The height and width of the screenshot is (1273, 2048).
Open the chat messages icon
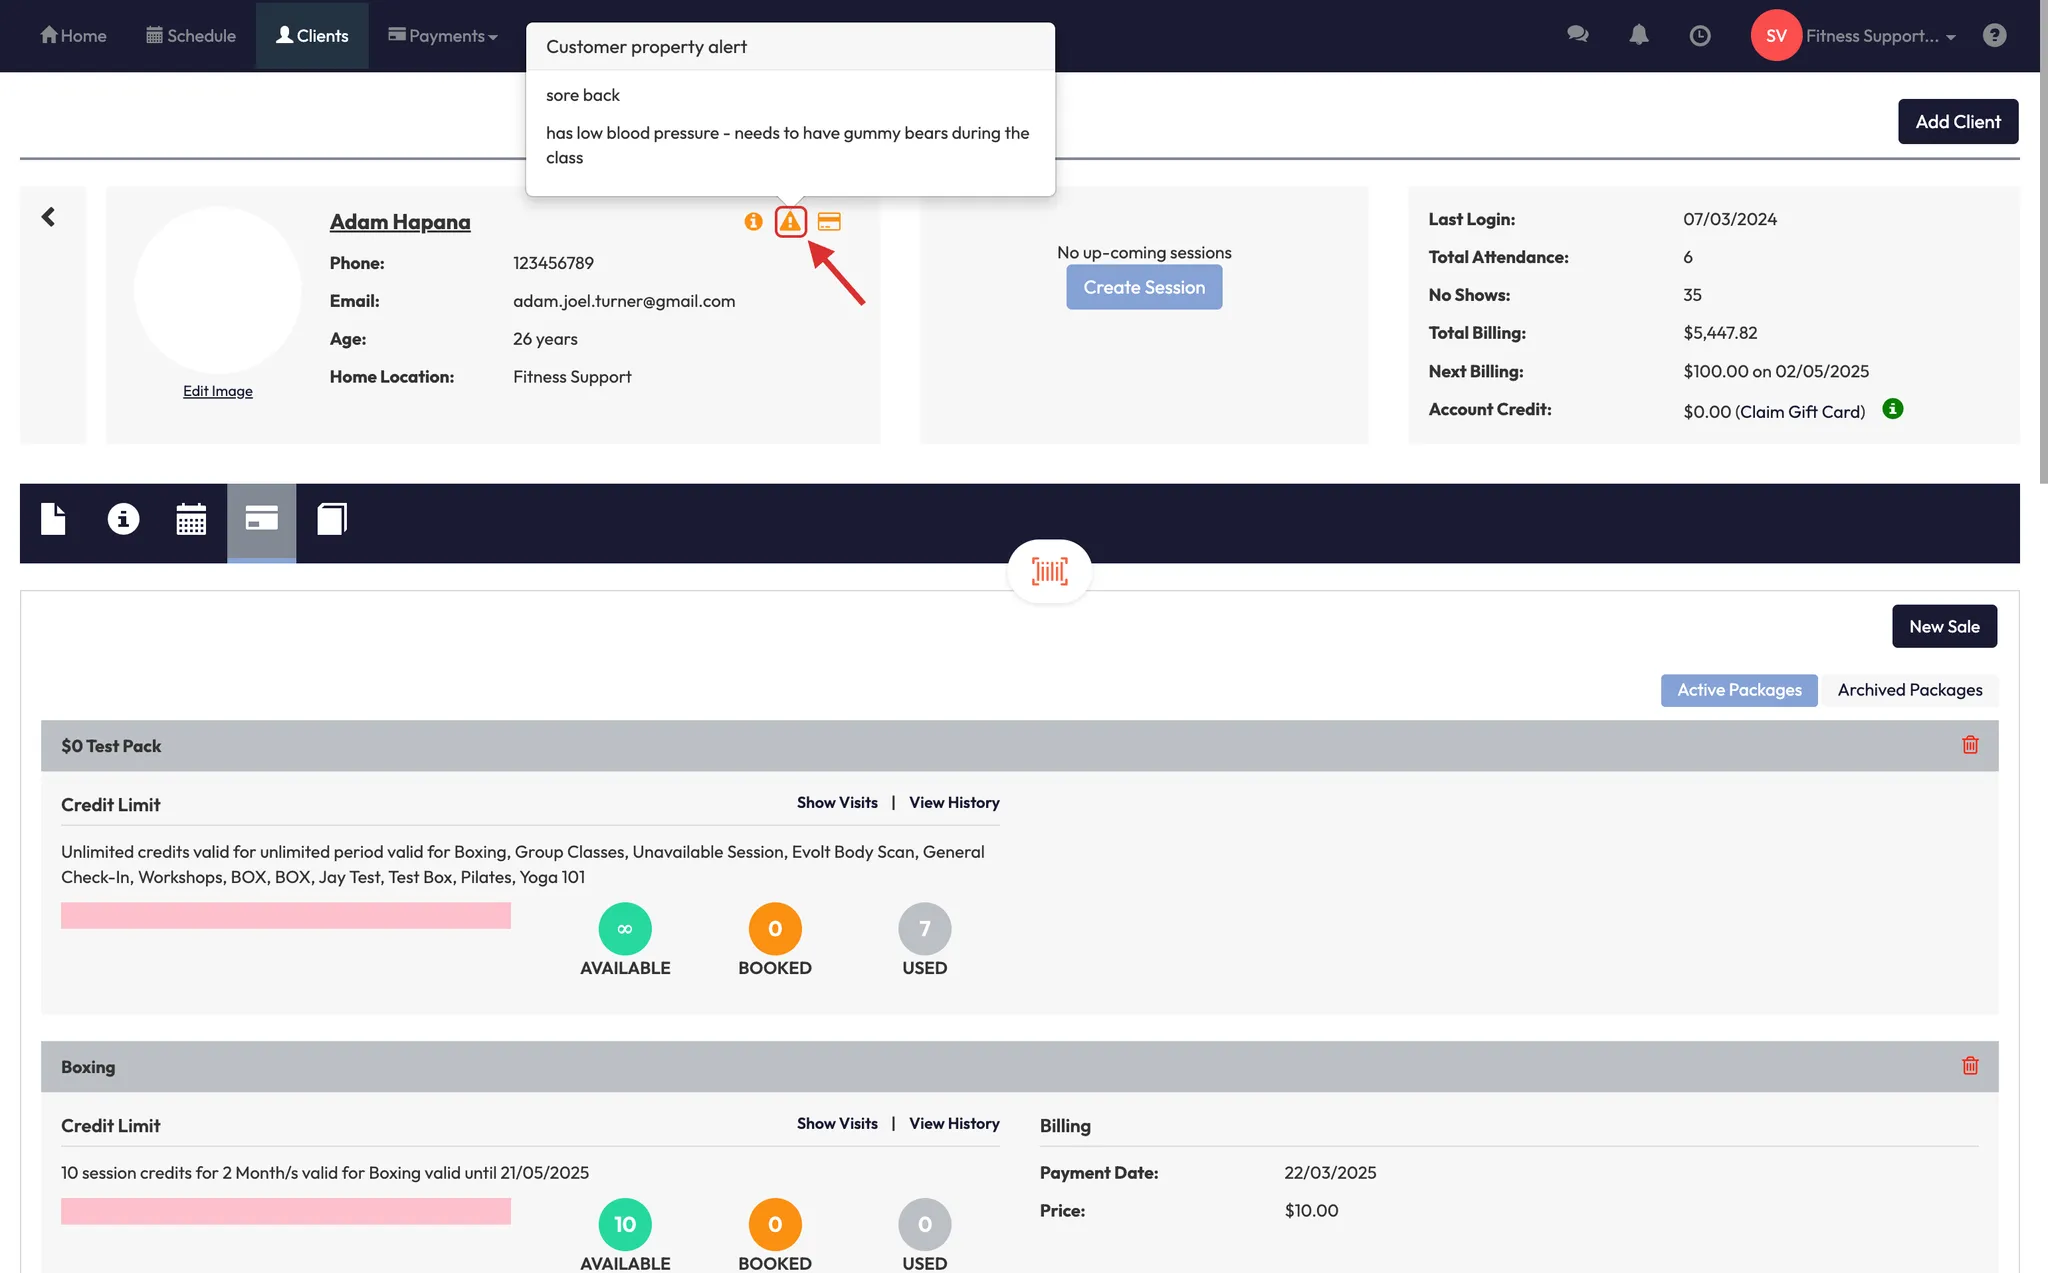pyautogui.click(x=1577, y=35)
